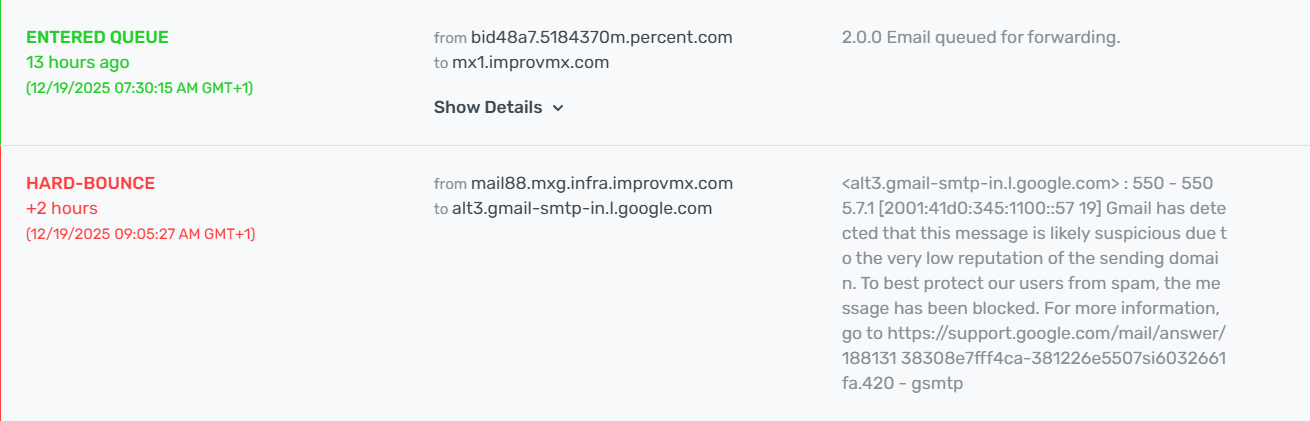Click the green vertical status bar on left
The image size is (1310, 421).
1,72
